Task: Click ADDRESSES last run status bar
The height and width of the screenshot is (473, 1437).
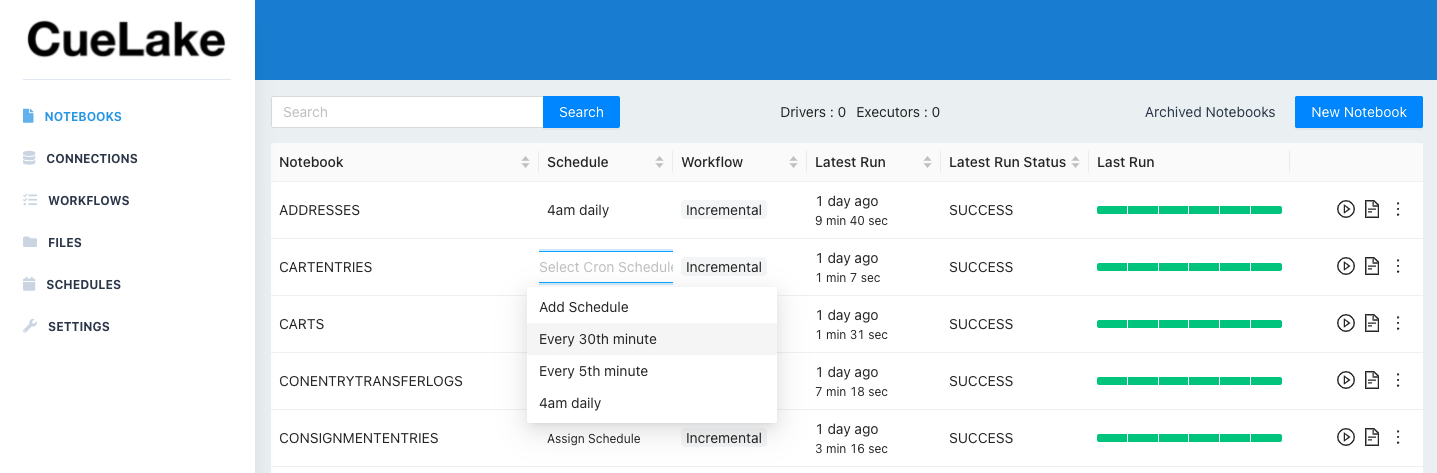Action: [x=1189, y=210]
